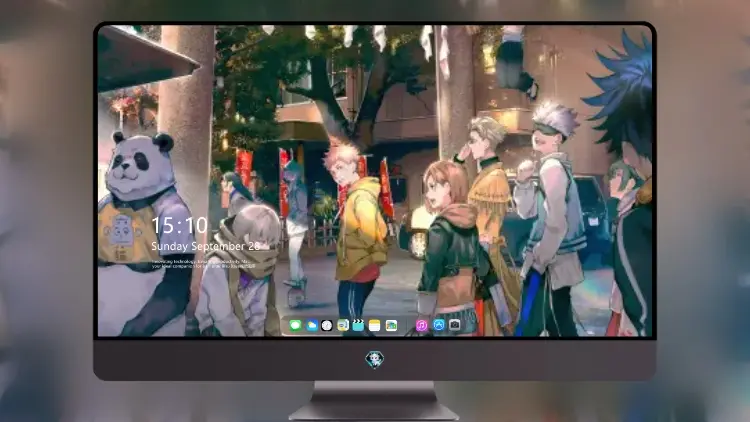Open the yellow chat-bubble app in the dock

342,325
